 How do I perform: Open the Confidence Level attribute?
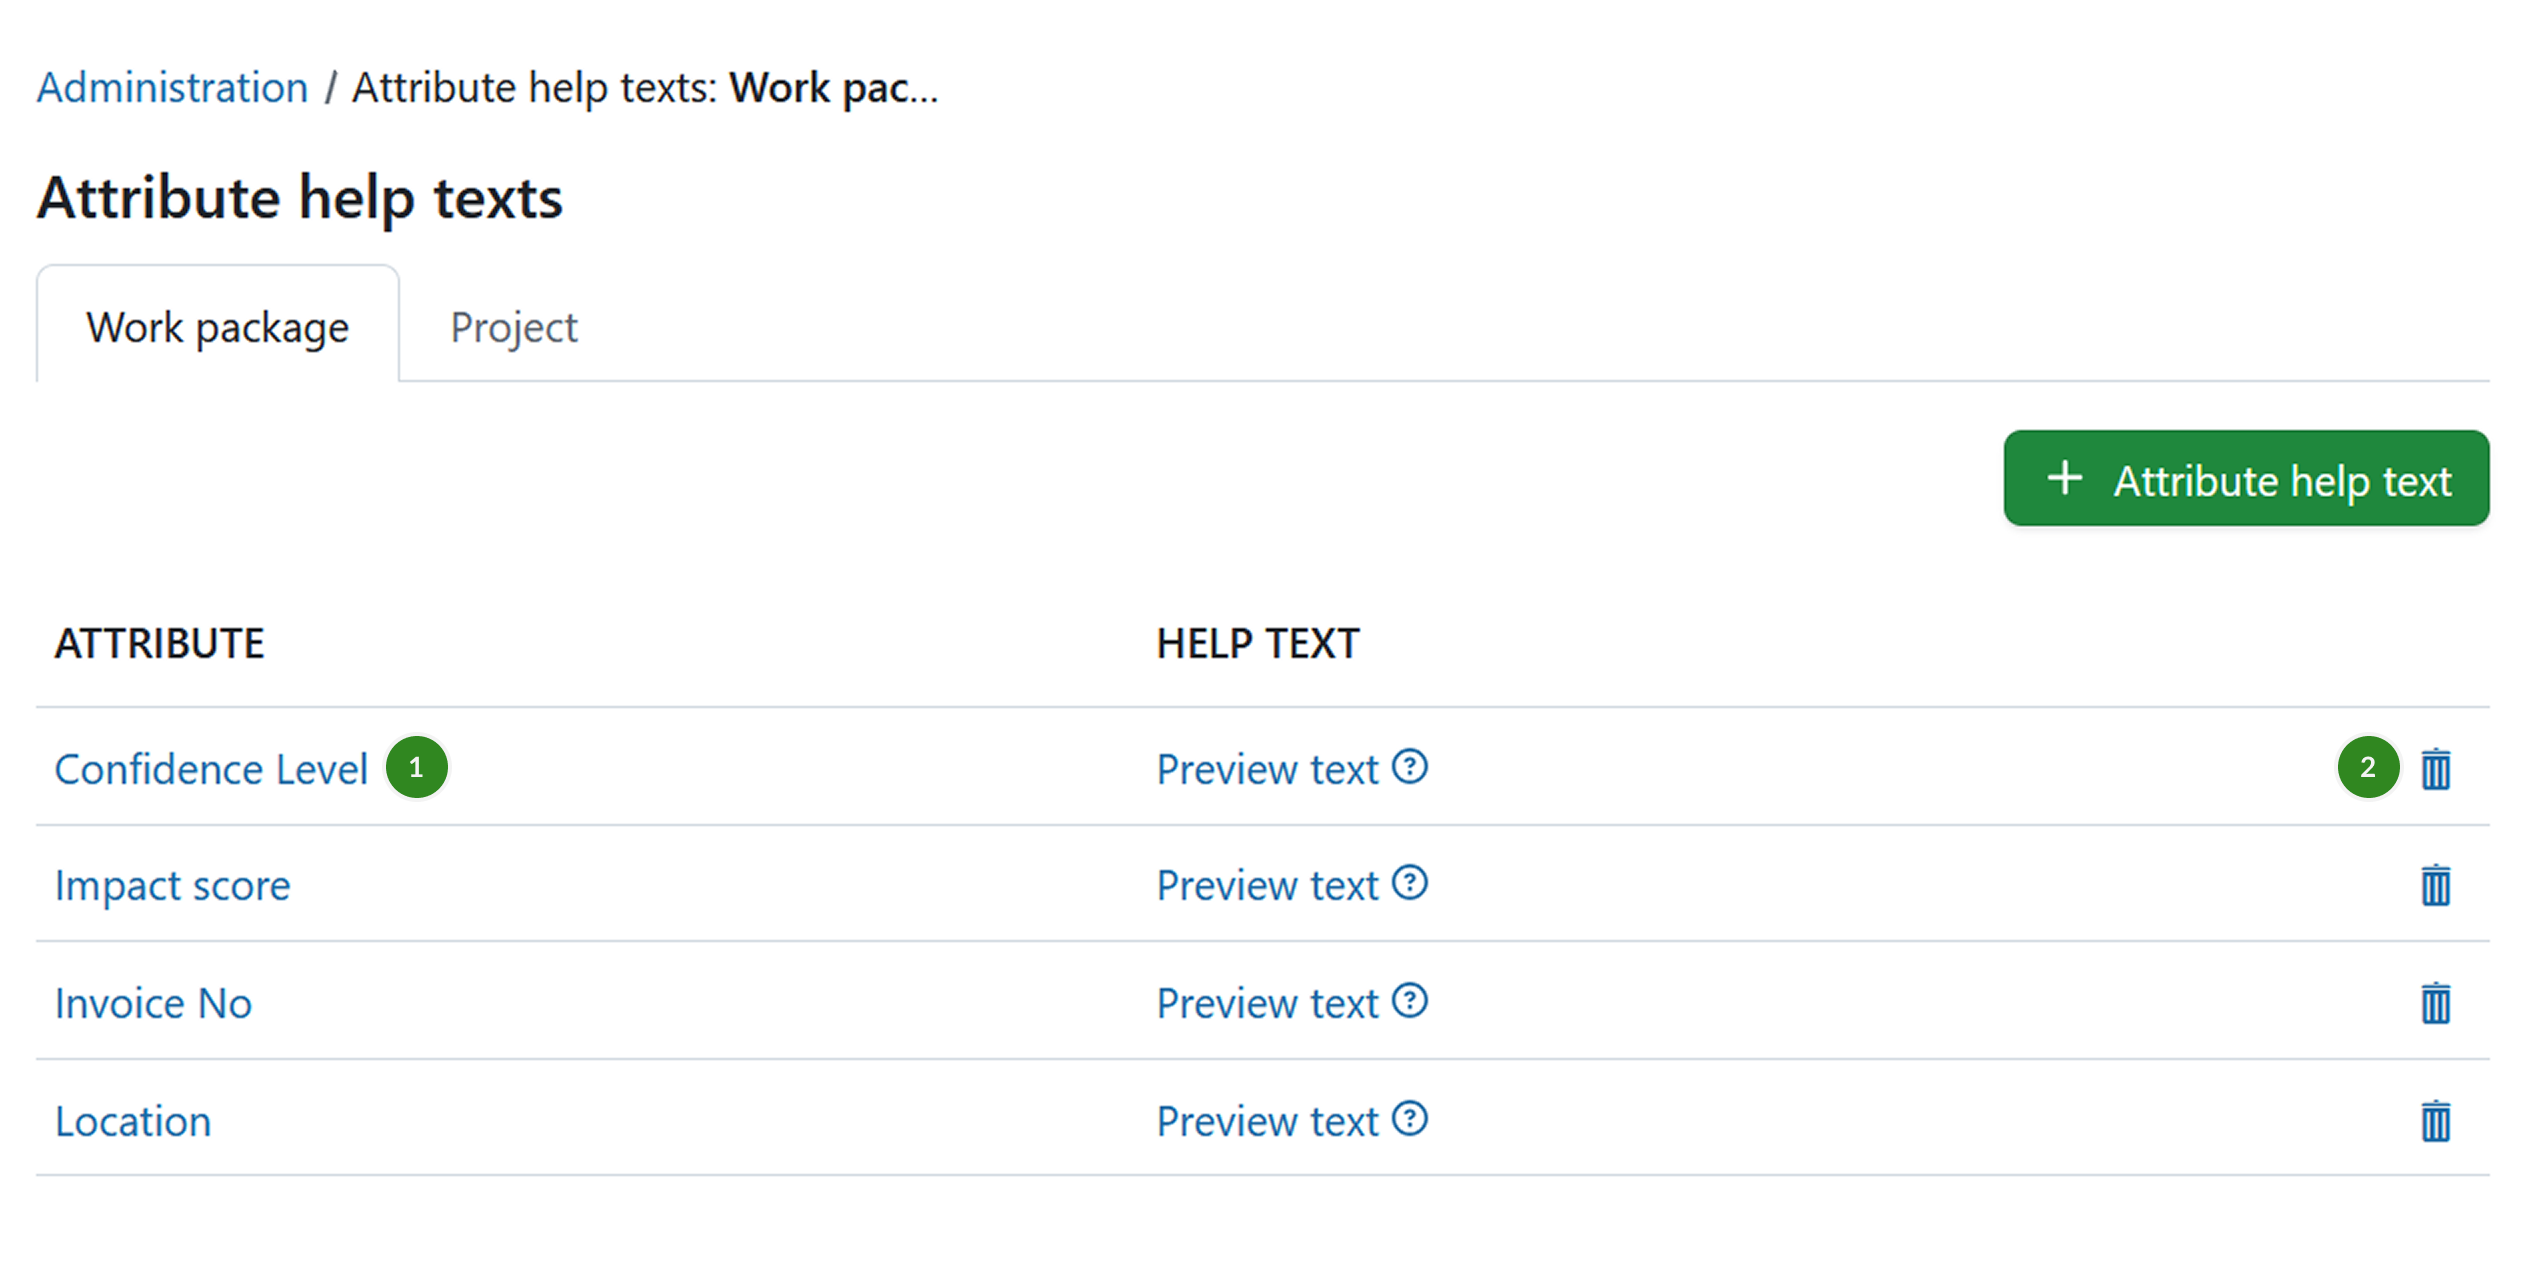tap(212, 768)
